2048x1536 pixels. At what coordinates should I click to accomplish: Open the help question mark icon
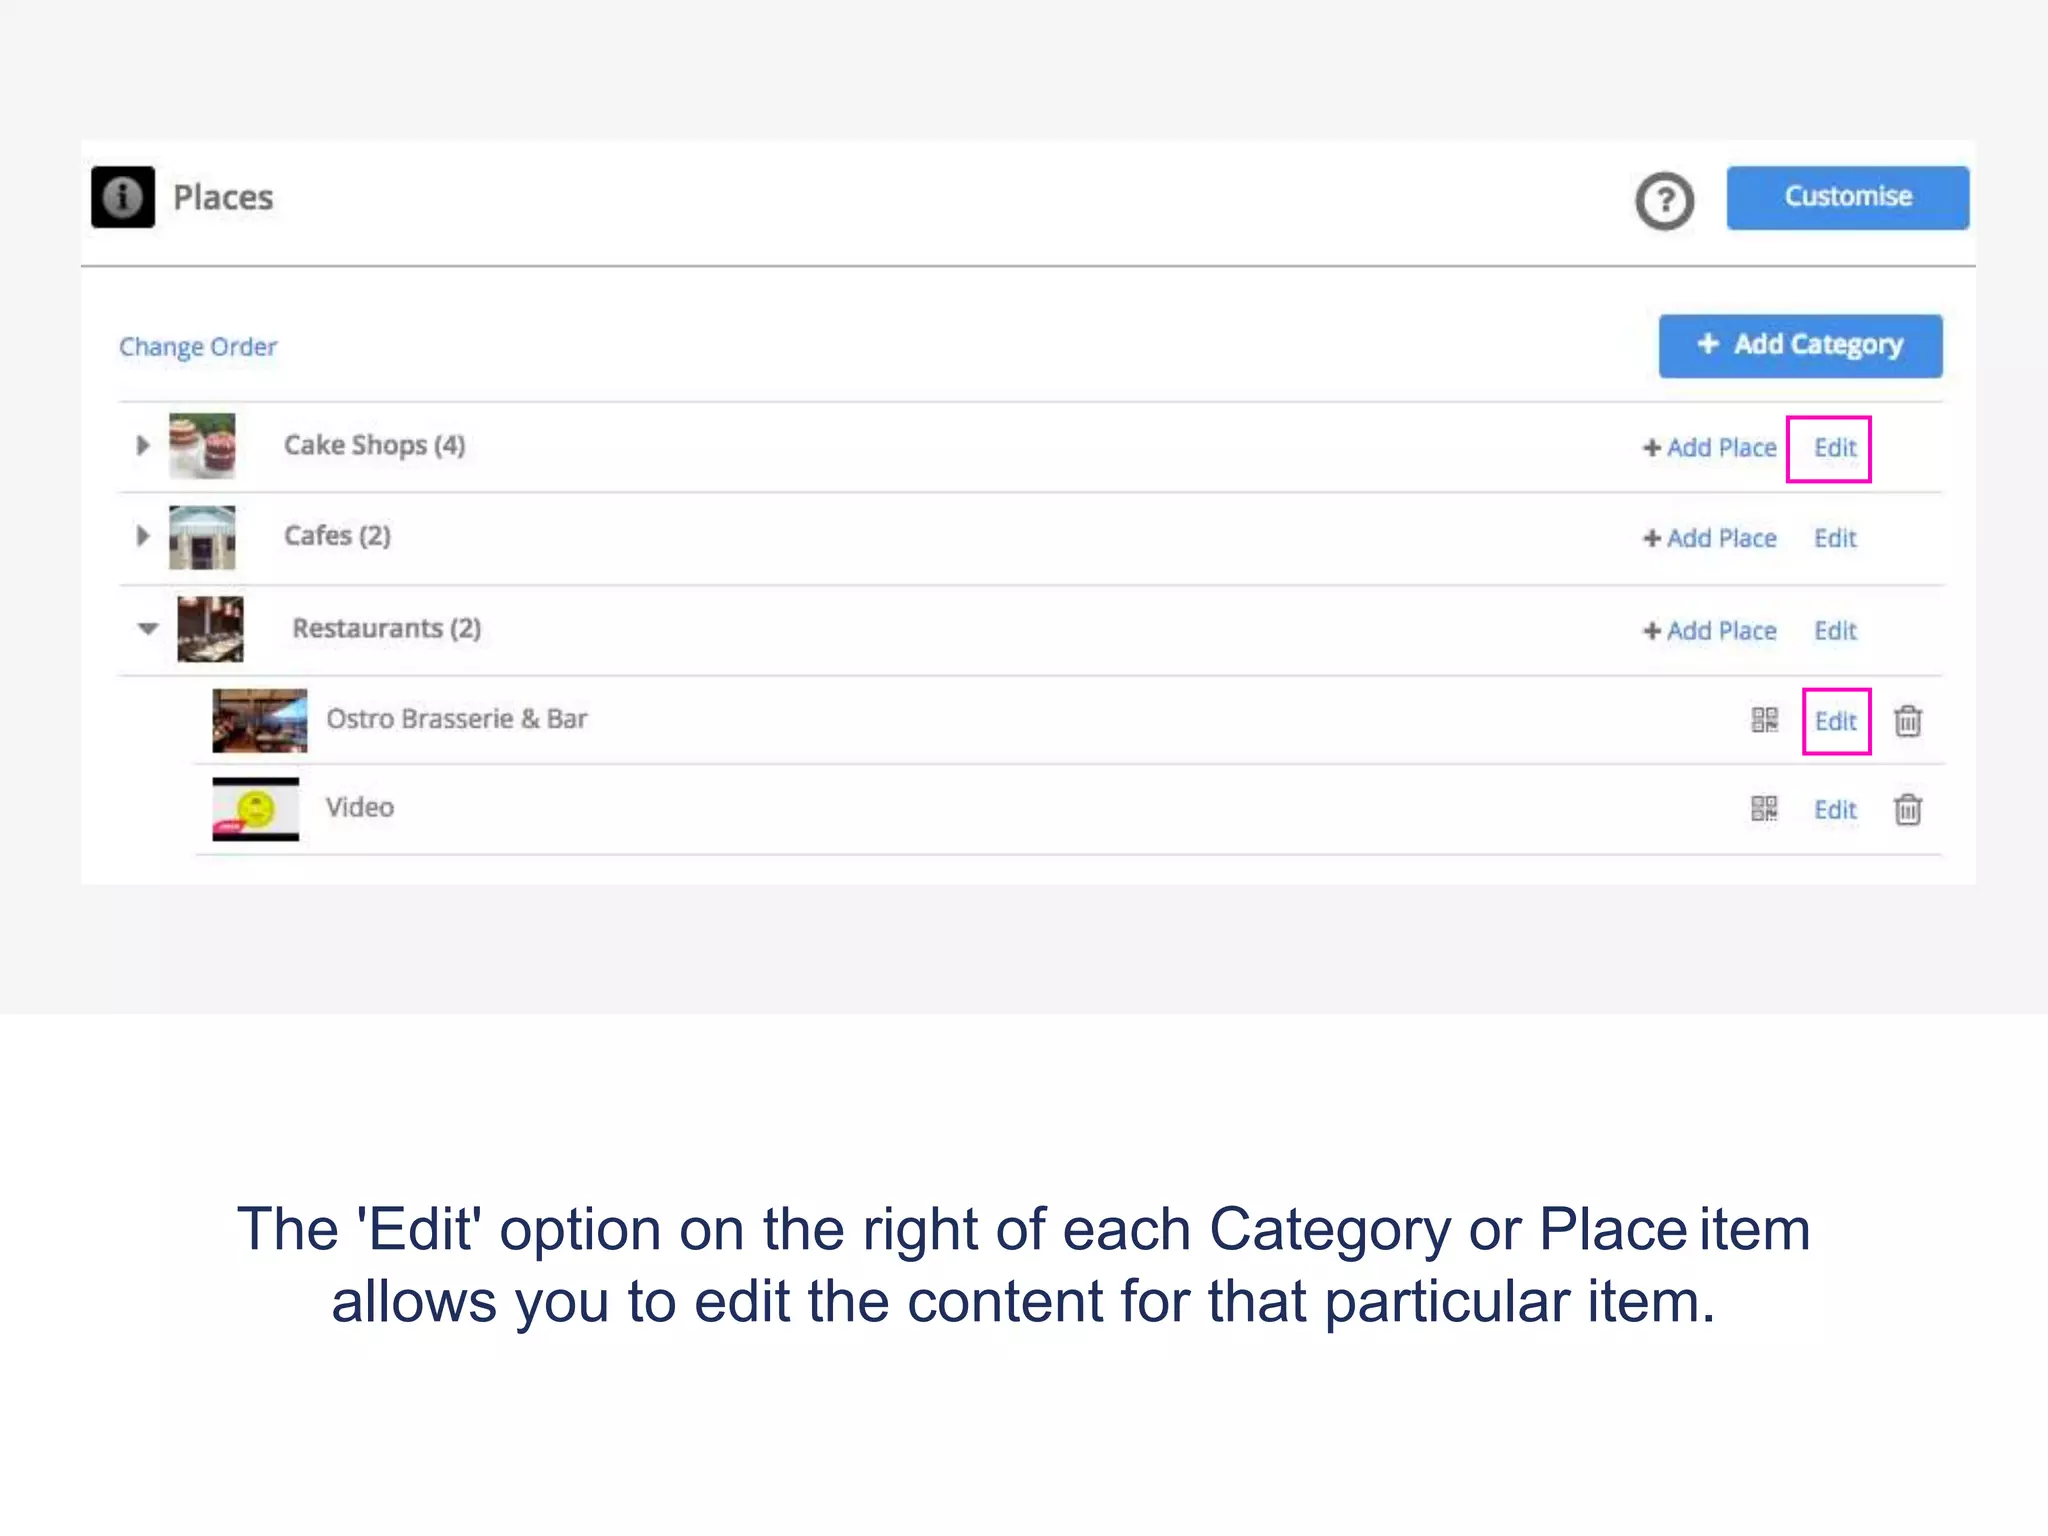tap(1664, 201)
